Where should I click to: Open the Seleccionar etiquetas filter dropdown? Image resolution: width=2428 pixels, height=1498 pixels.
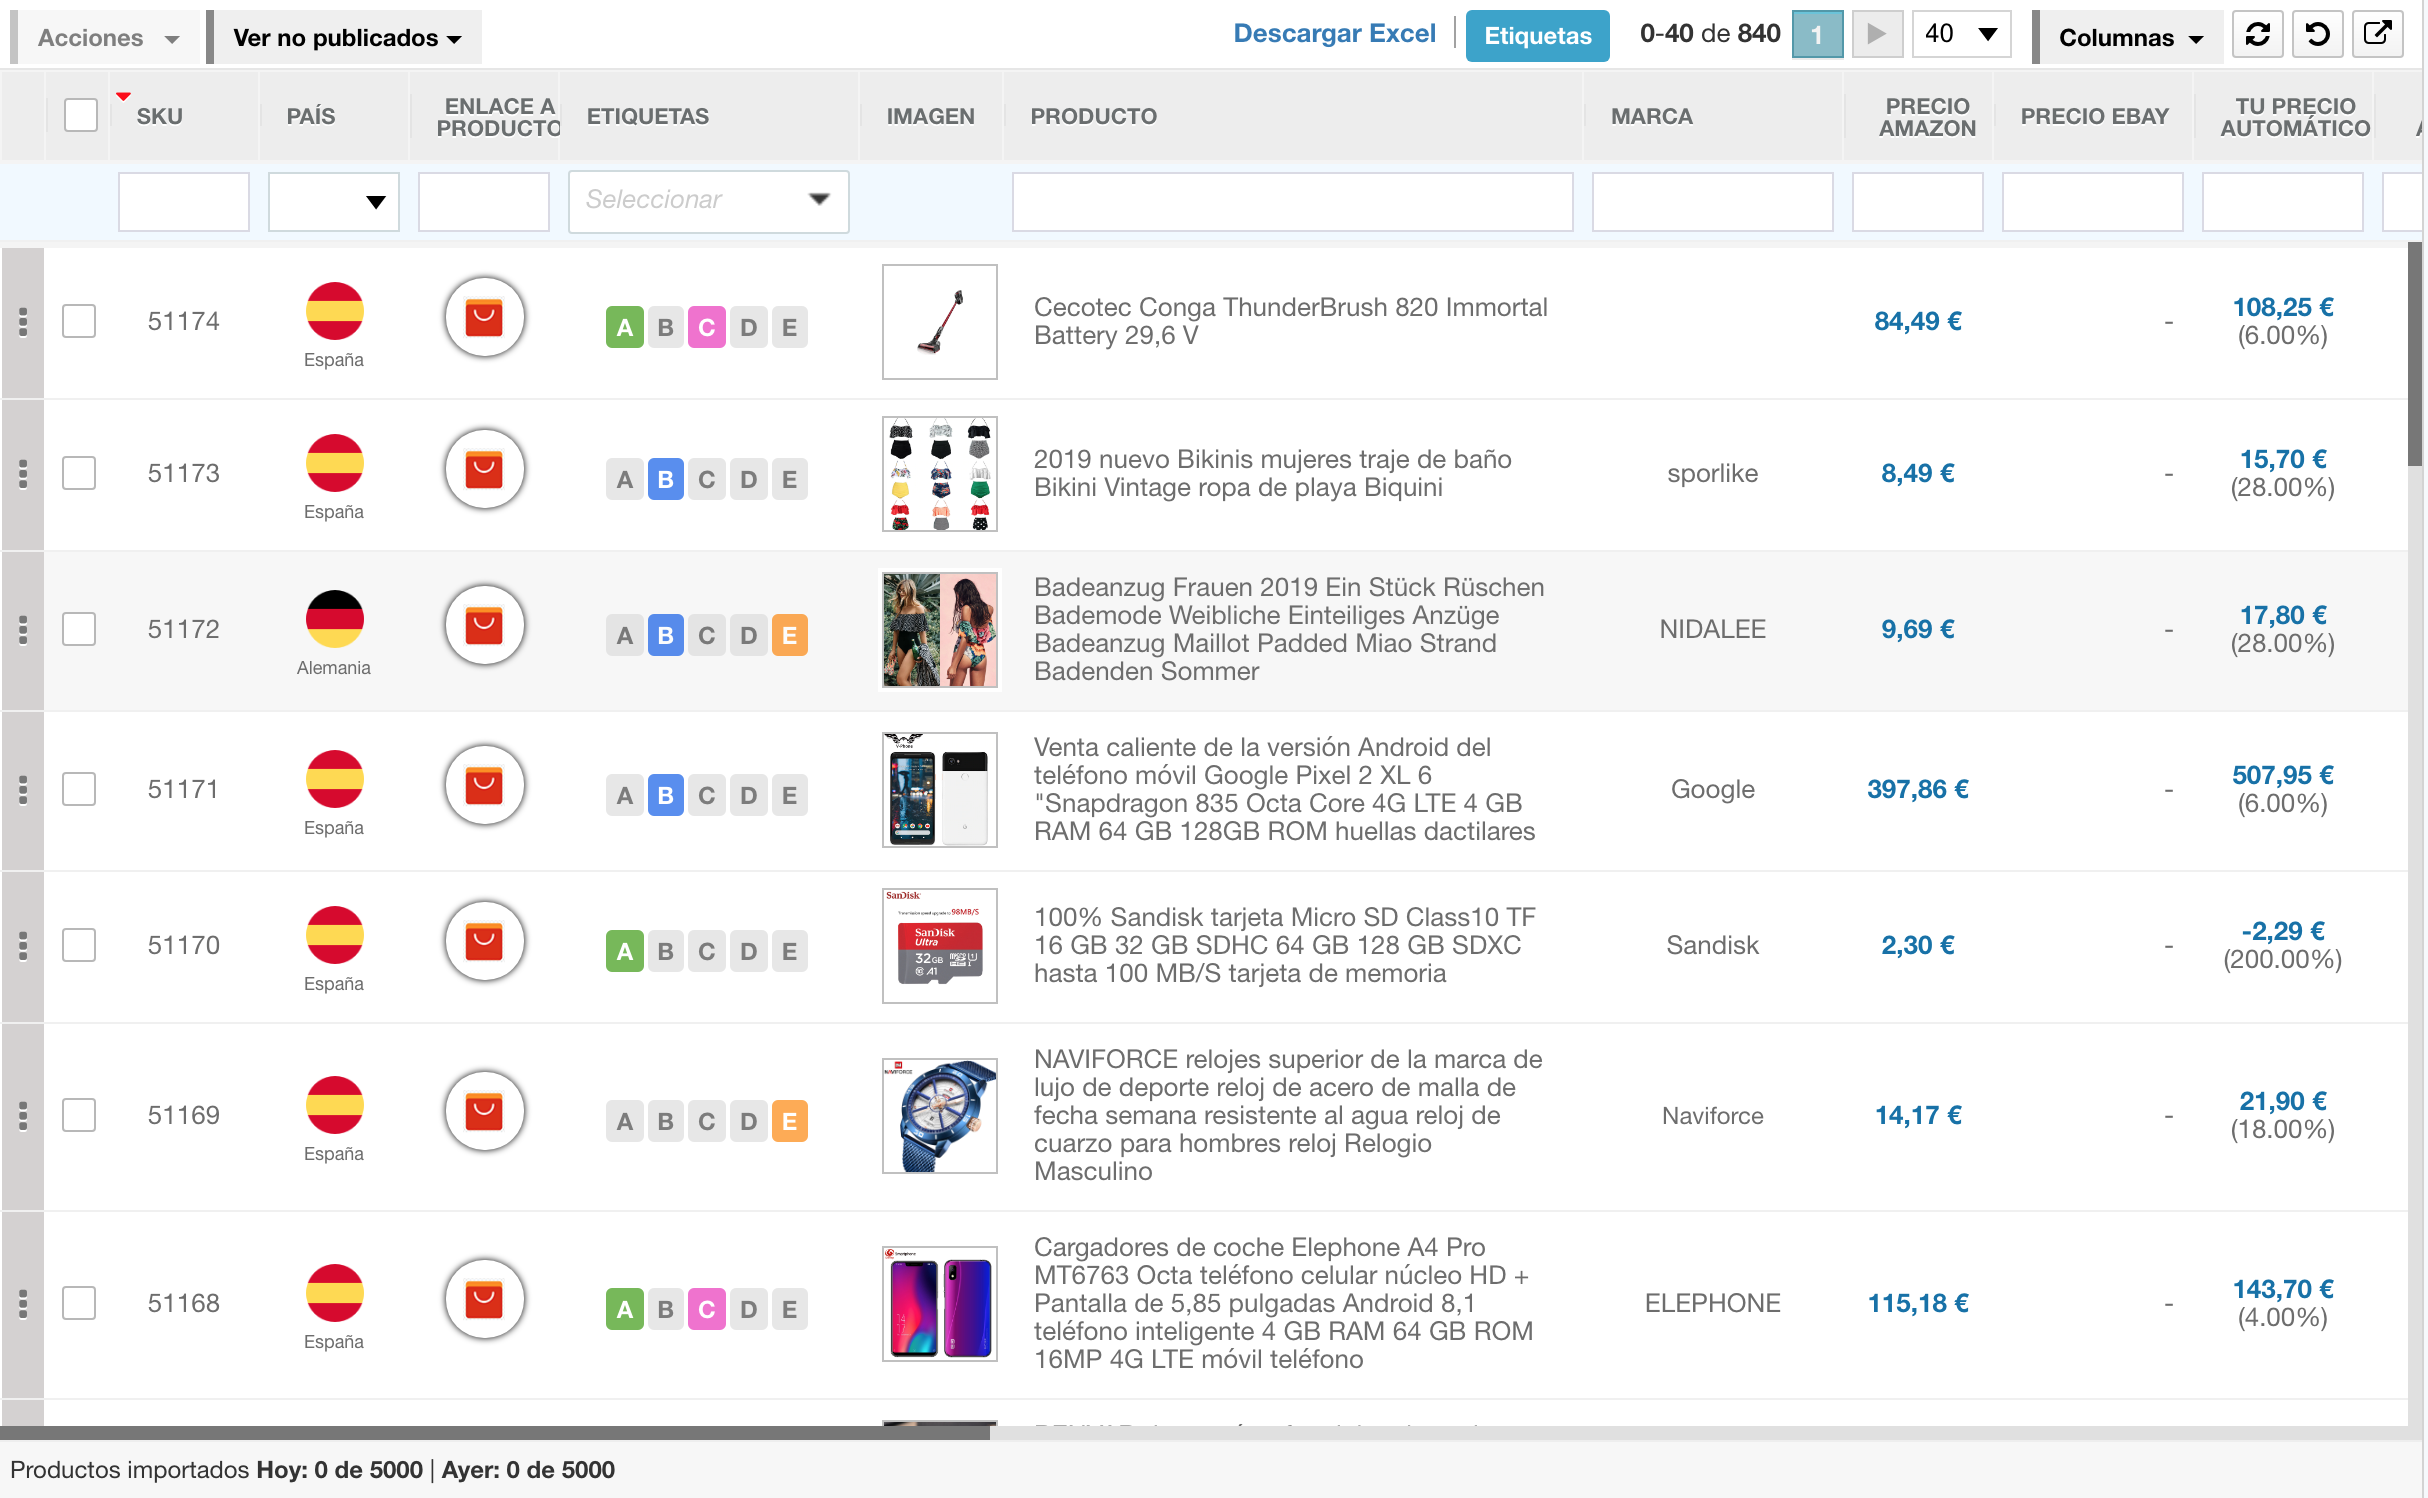coord(708,201)
